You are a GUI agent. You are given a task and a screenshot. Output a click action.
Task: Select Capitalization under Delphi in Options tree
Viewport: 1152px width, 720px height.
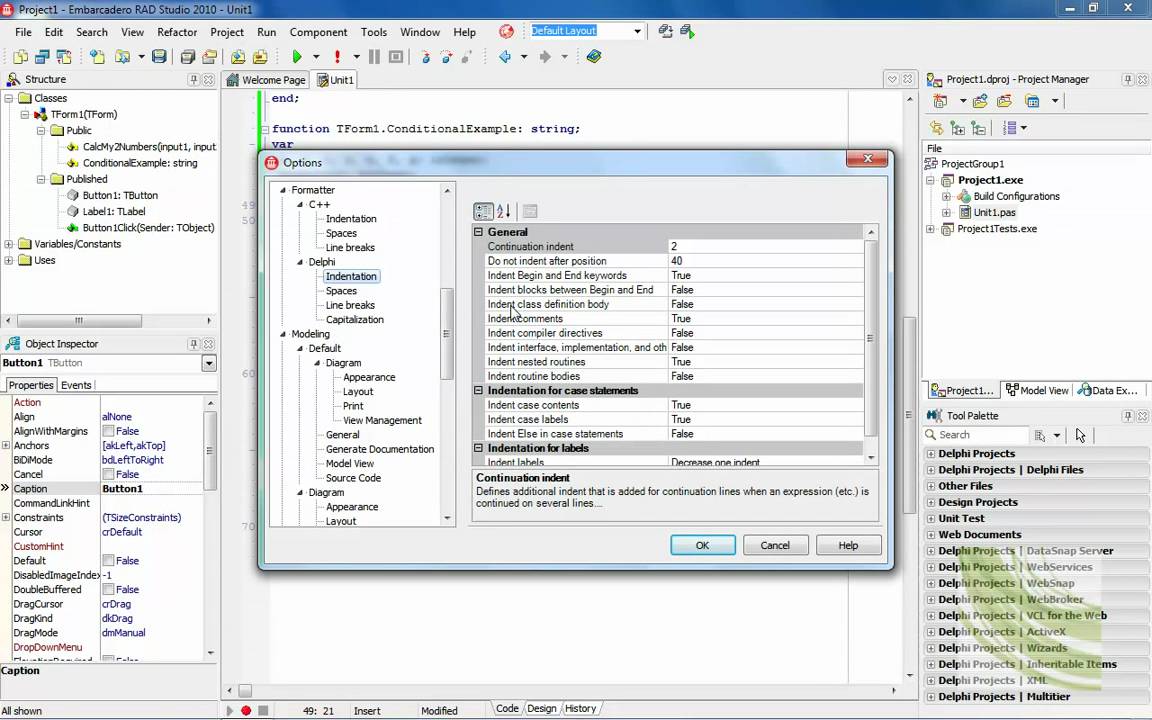[x=355, y=320]
